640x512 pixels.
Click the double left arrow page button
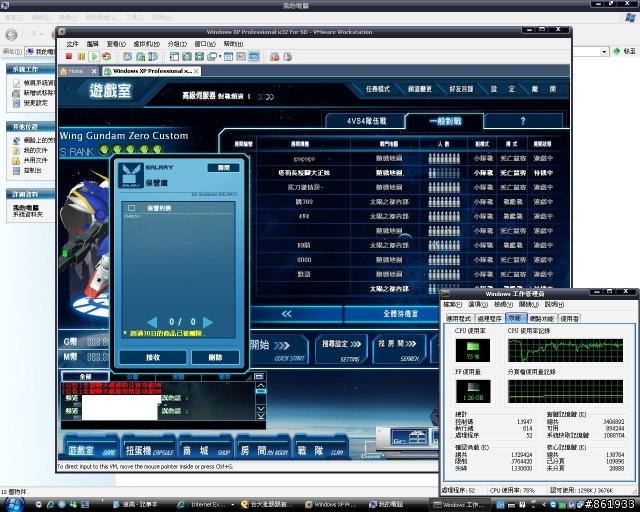point(287,314)
